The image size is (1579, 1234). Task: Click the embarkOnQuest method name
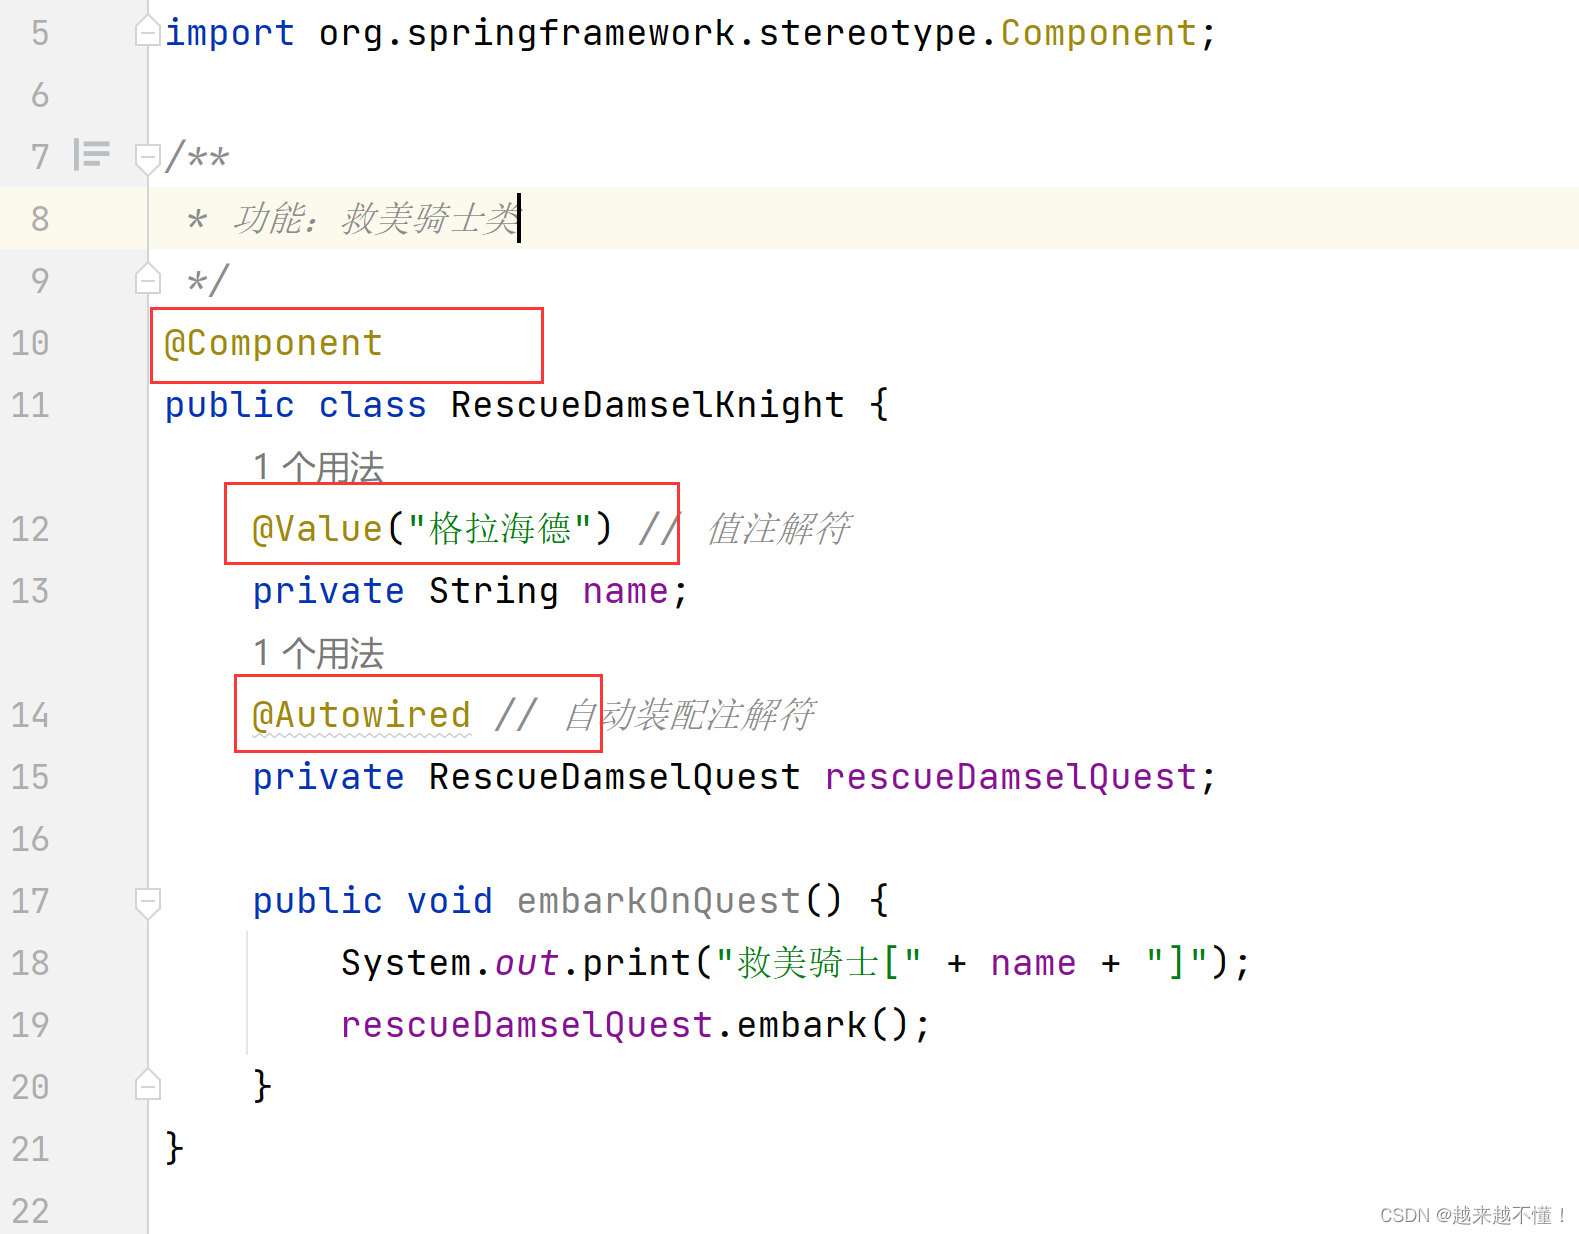(x=658, y=901)
